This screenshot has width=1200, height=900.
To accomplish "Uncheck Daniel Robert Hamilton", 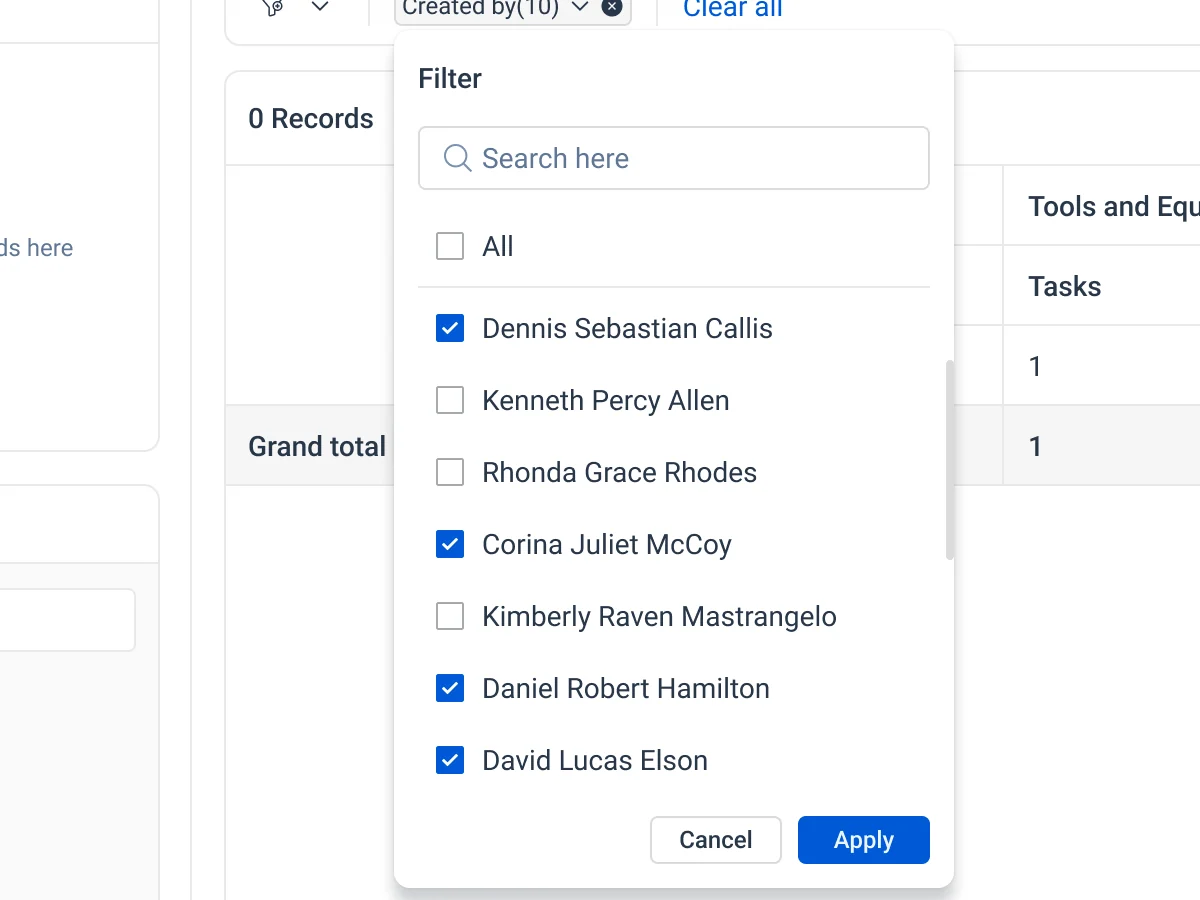I will tap(450, 688).
